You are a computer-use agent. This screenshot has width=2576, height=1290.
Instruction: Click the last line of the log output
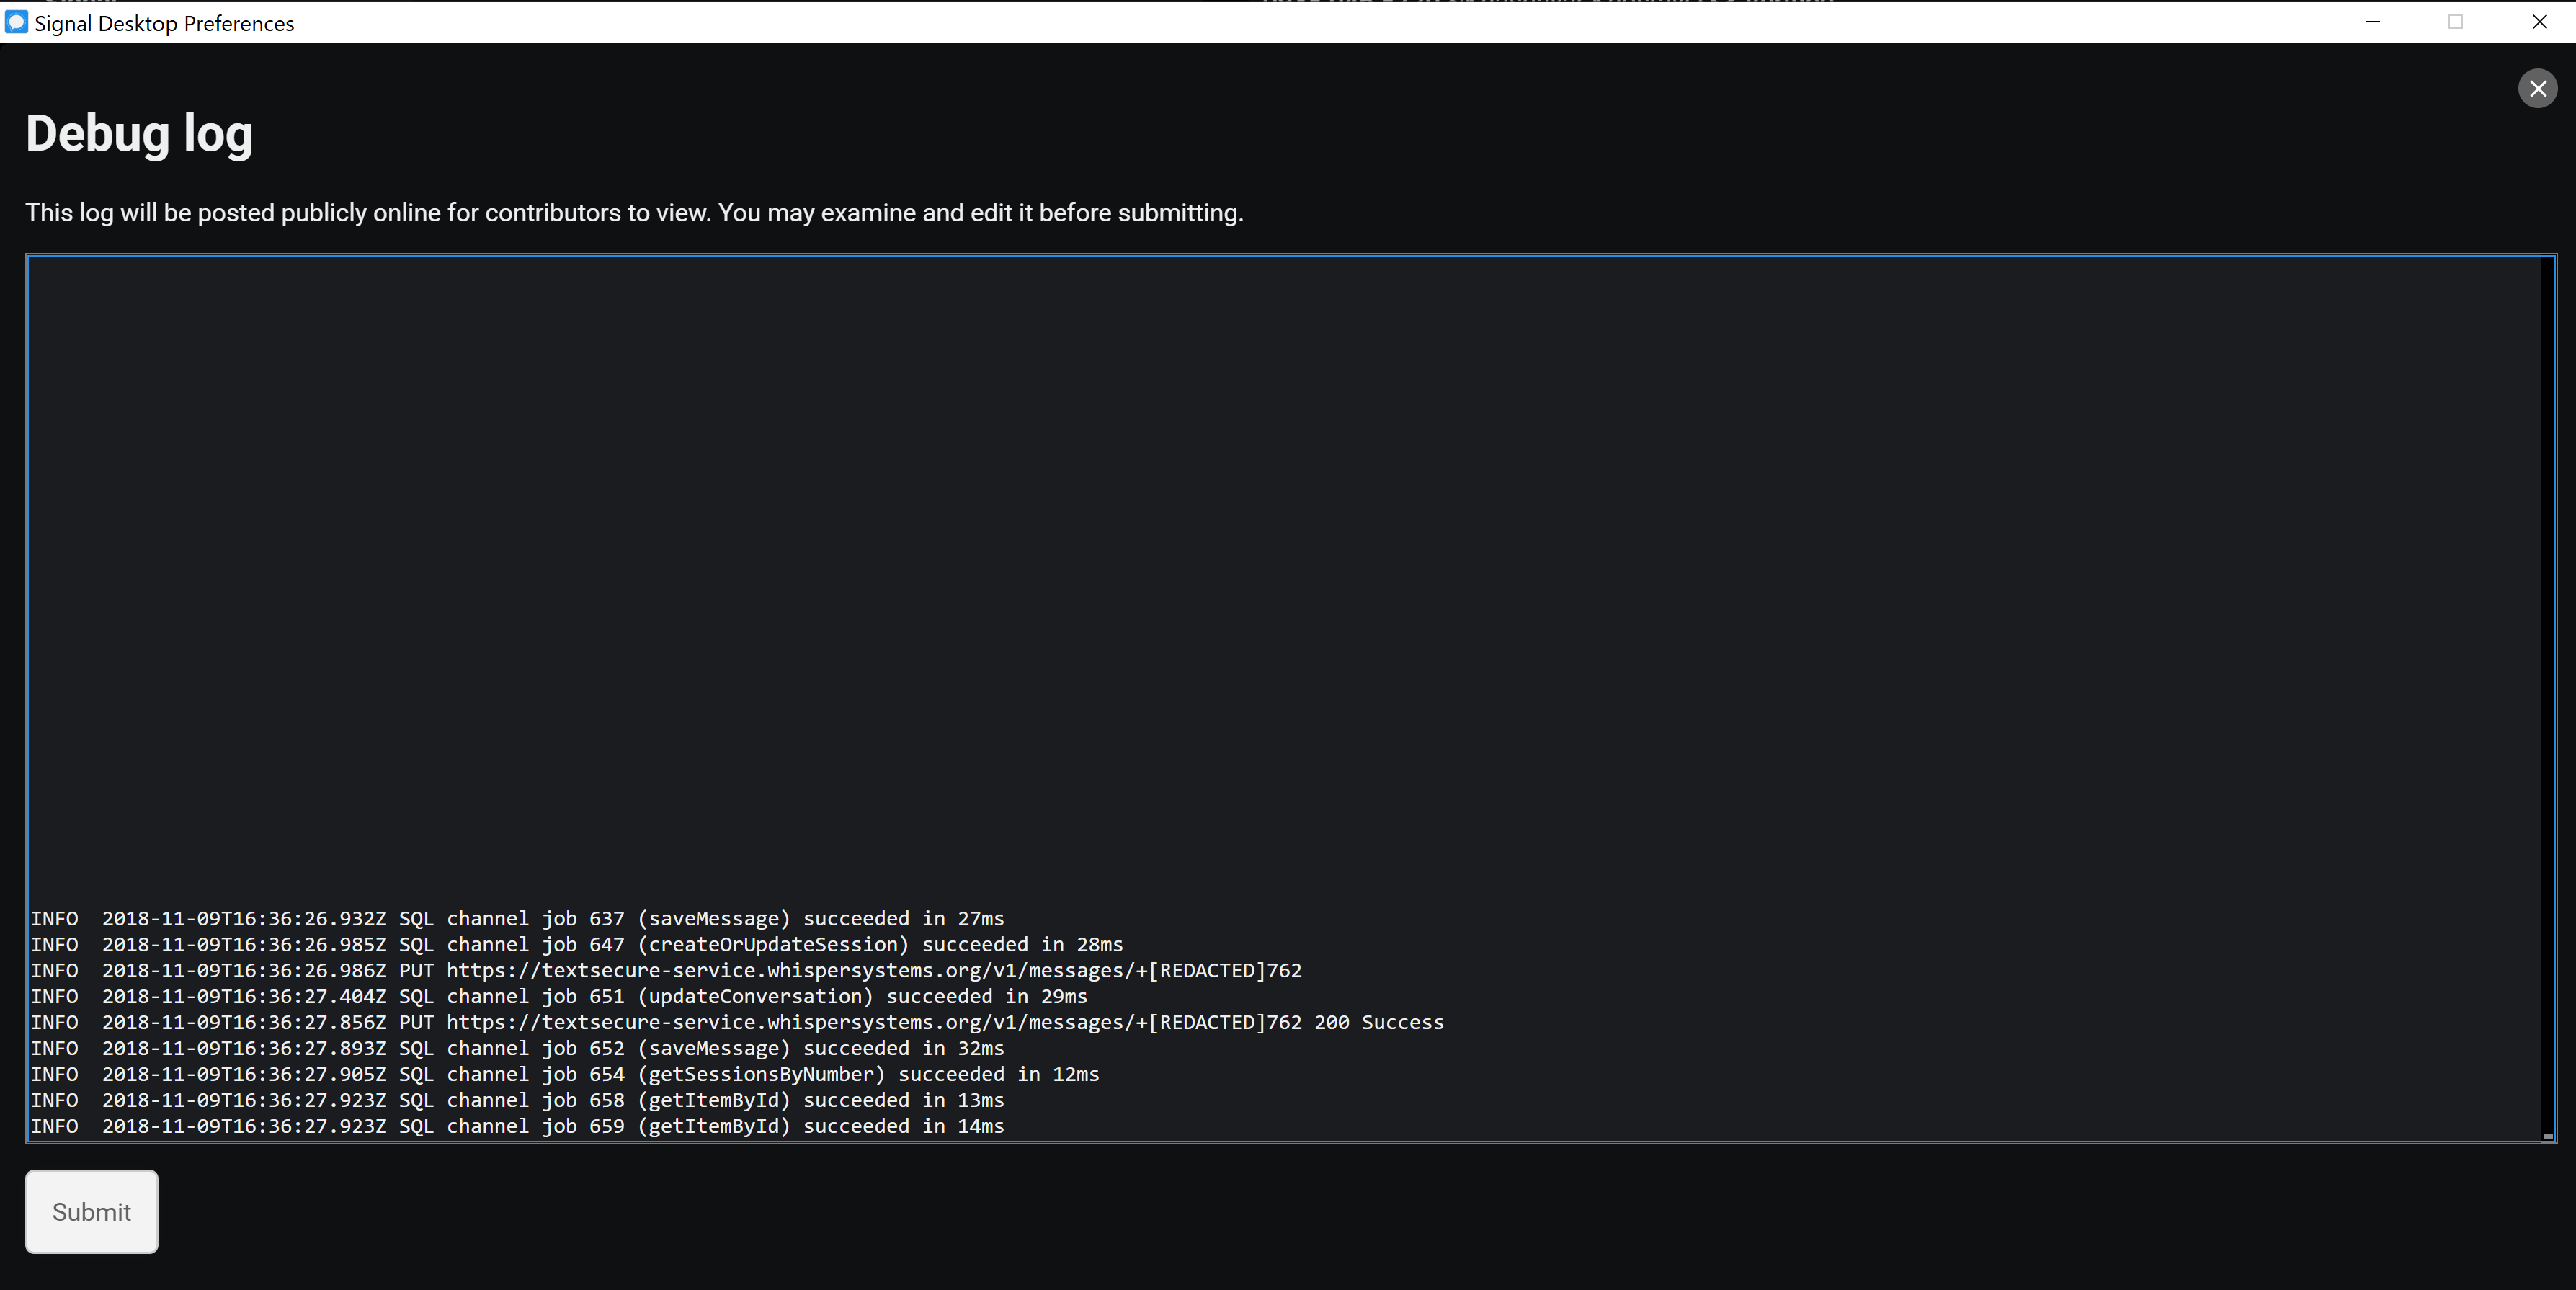point(518,1126)
